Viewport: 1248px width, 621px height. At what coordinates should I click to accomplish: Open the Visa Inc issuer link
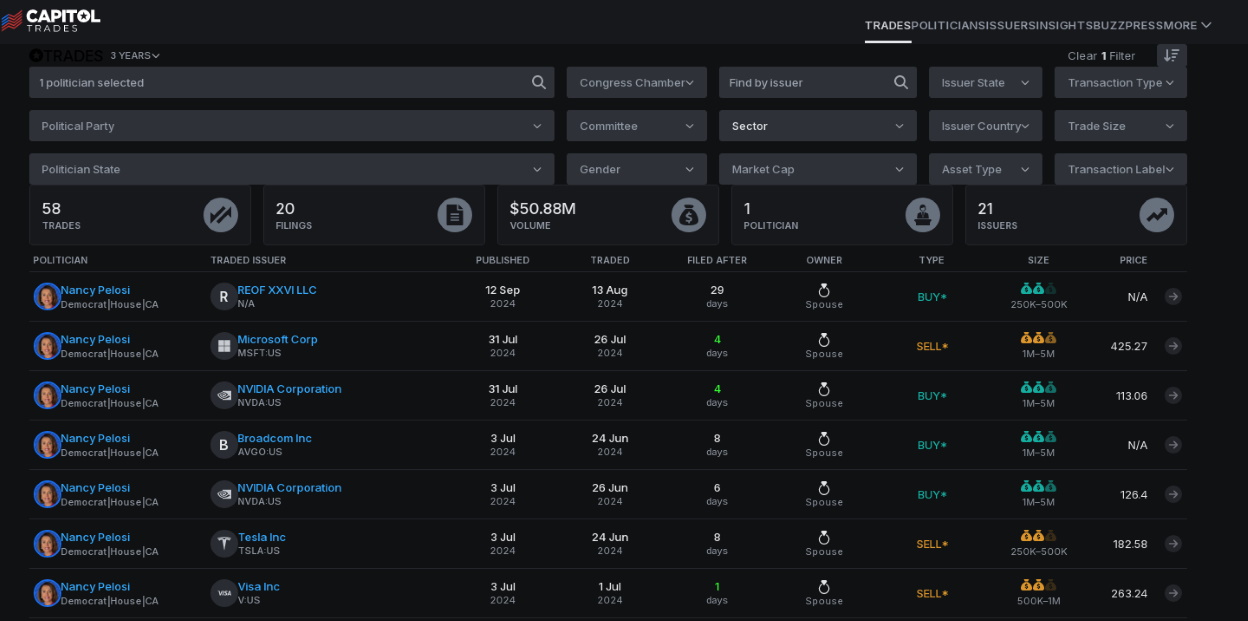258,586
